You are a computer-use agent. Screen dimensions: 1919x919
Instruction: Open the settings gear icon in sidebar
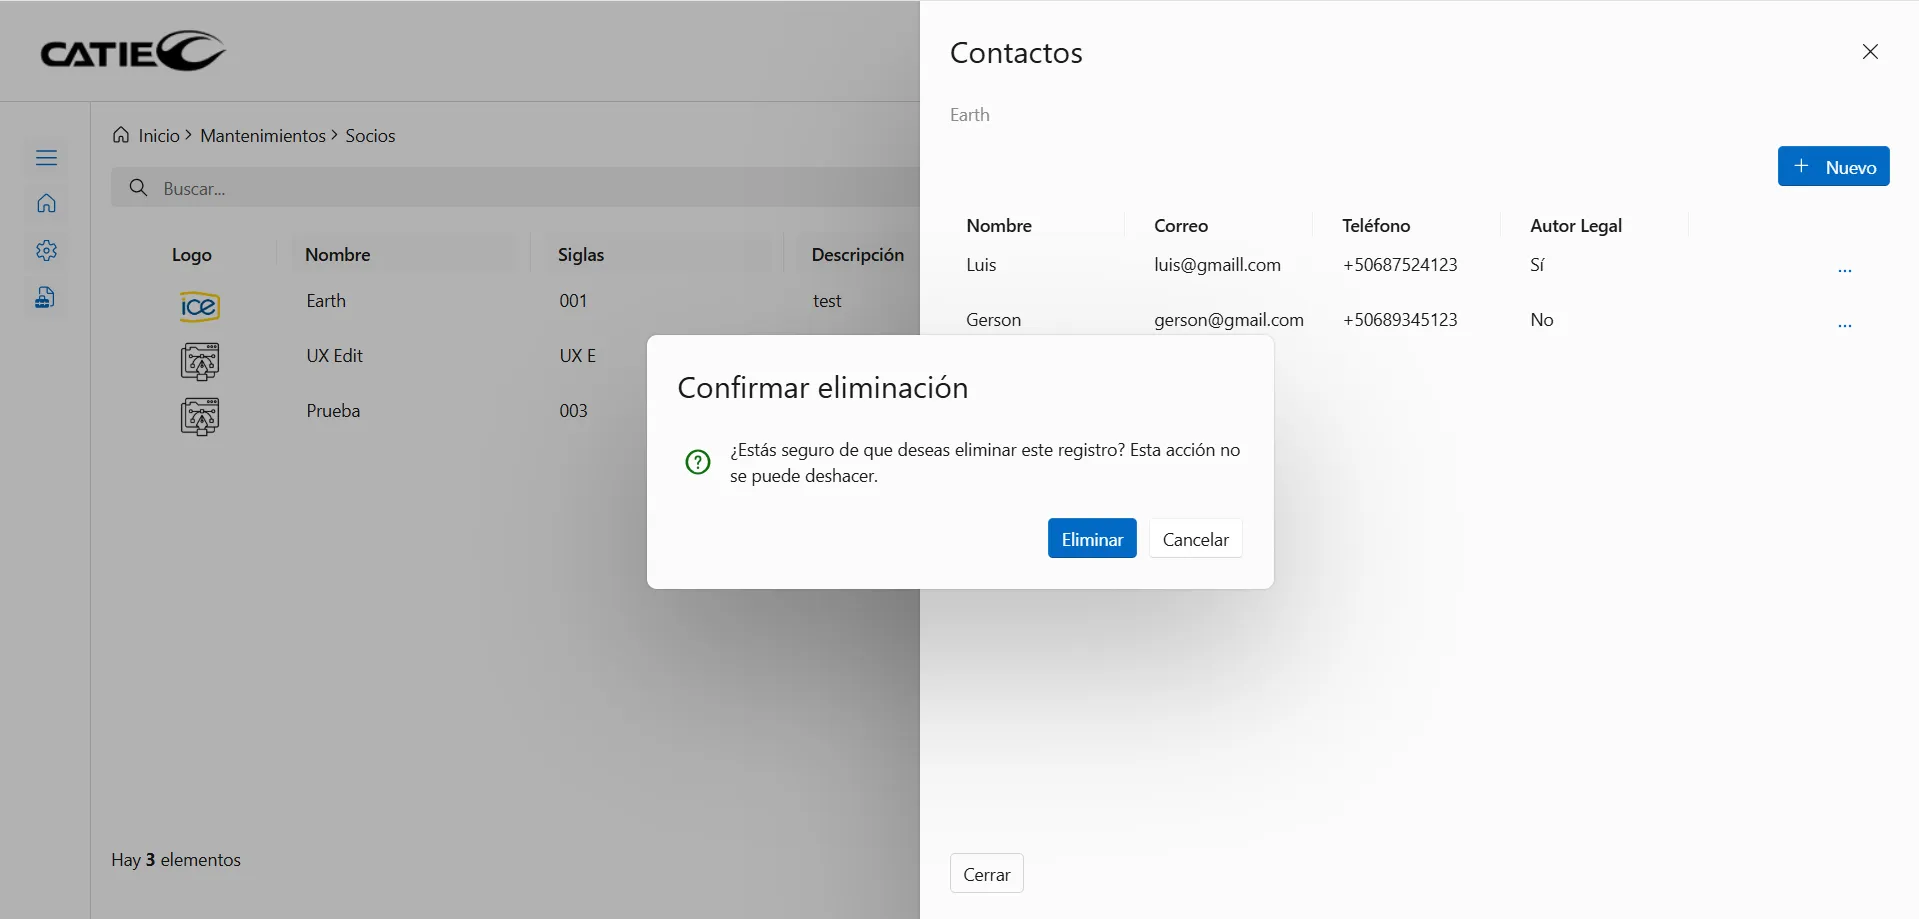click(46, 251)
